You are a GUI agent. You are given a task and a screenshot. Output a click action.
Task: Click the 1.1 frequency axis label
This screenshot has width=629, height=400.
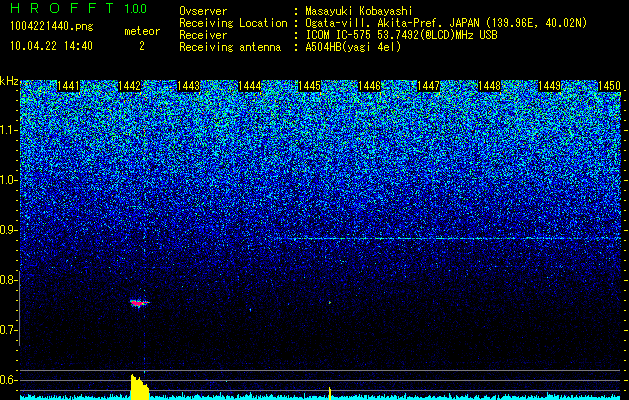click(8, 130)
